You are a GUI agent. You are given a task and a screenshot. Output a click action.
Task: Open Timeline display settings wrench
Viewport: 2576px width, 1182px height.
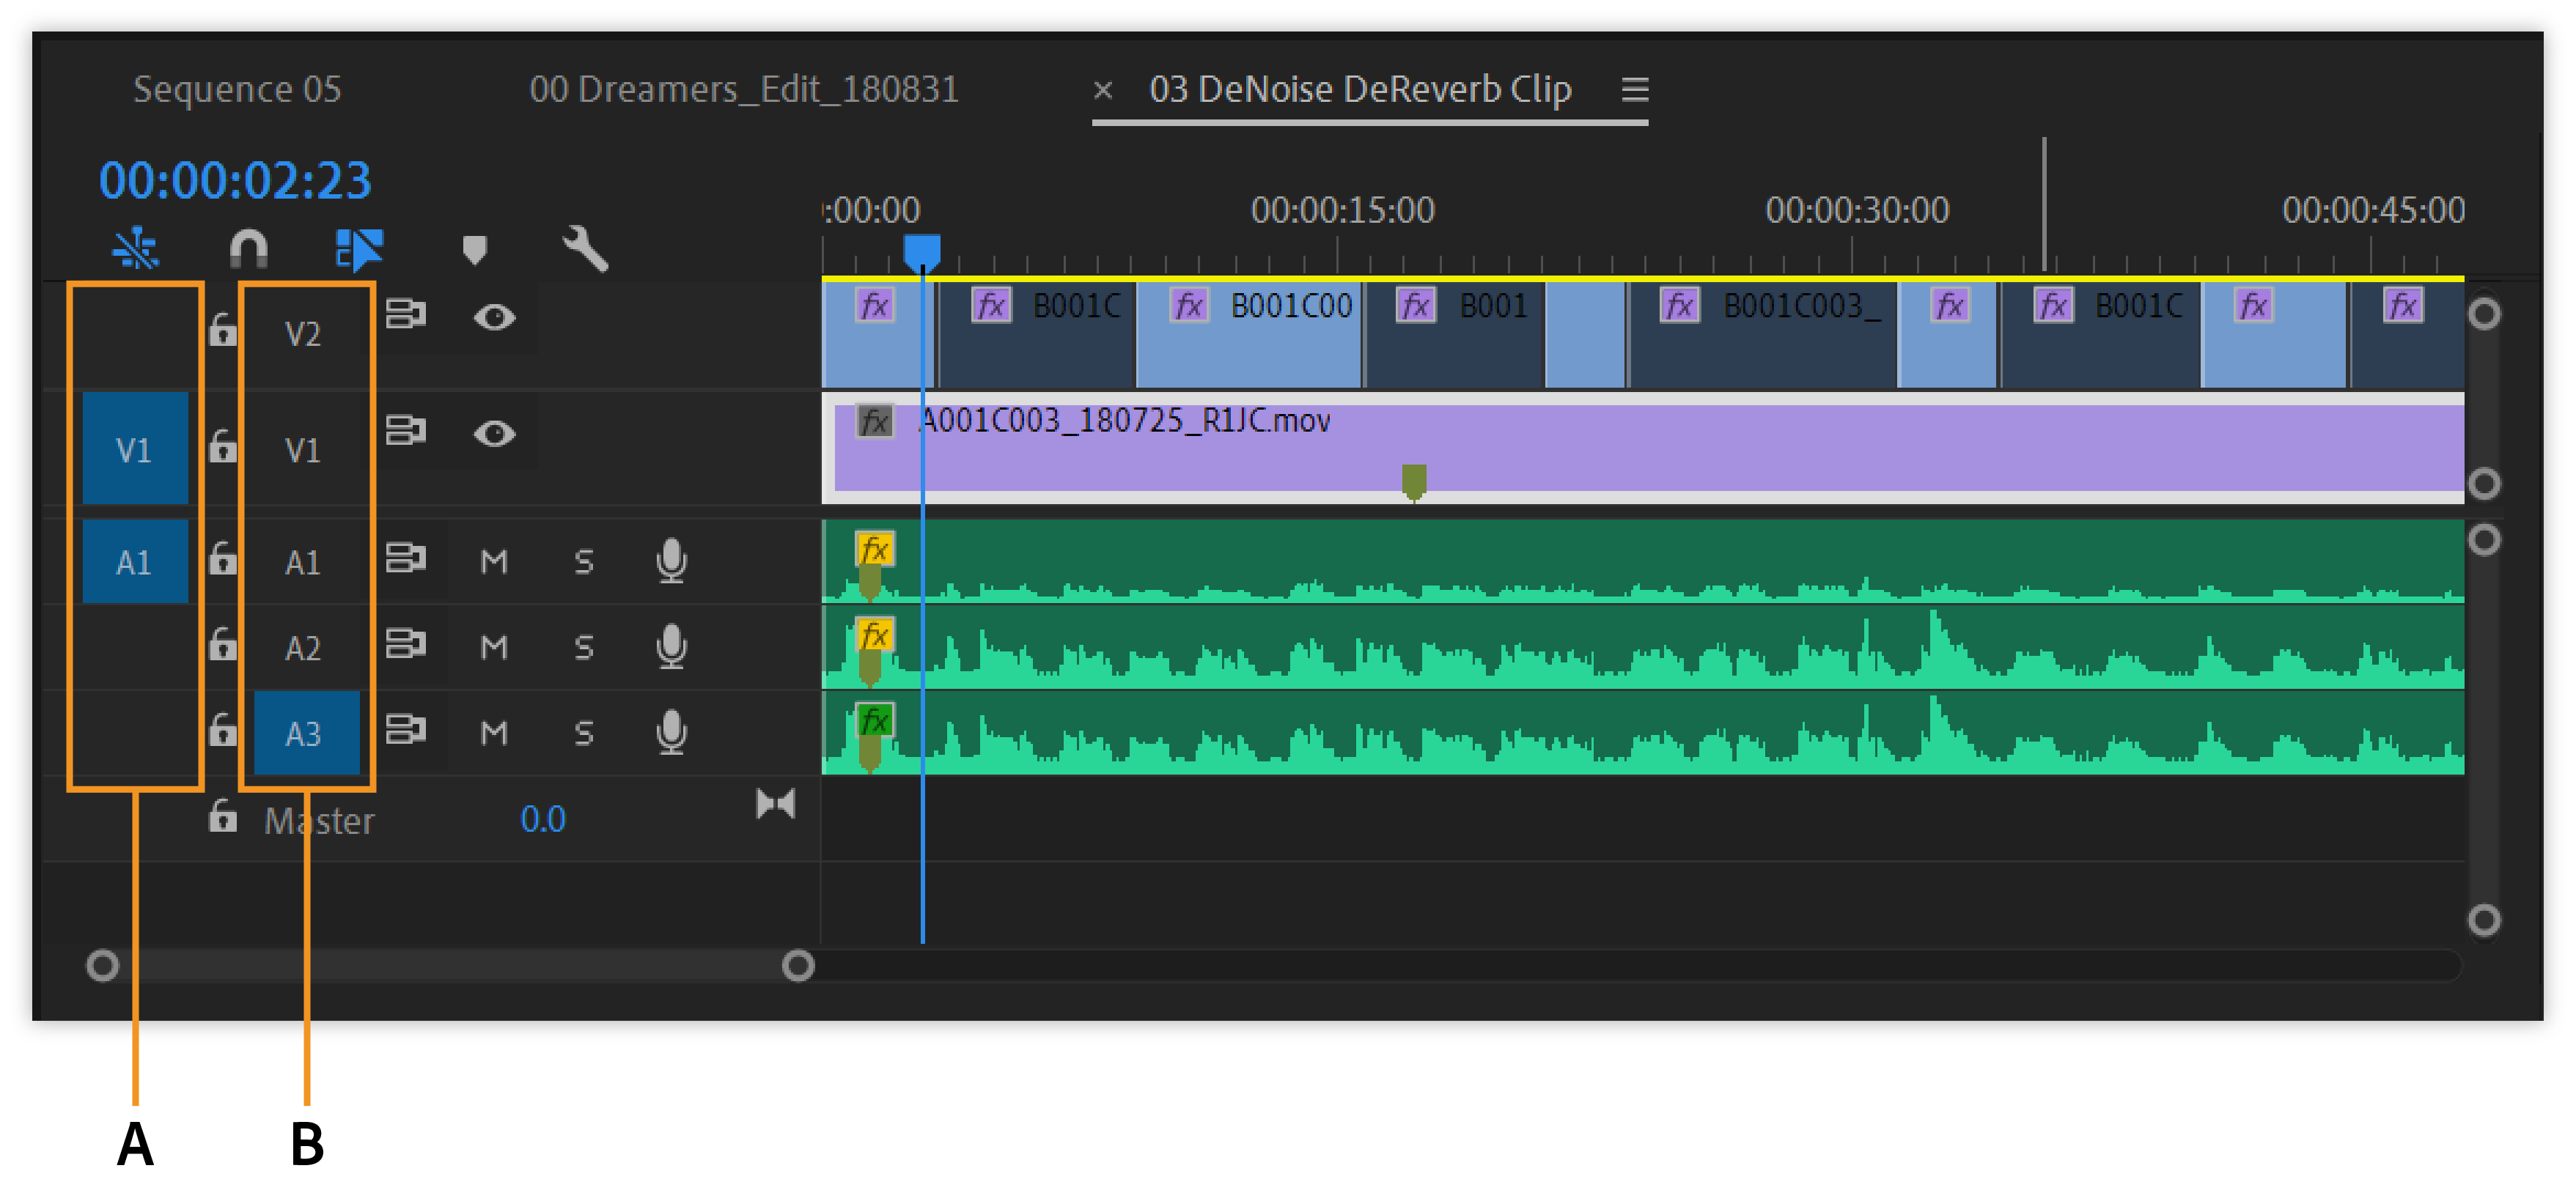coord(585,248)
